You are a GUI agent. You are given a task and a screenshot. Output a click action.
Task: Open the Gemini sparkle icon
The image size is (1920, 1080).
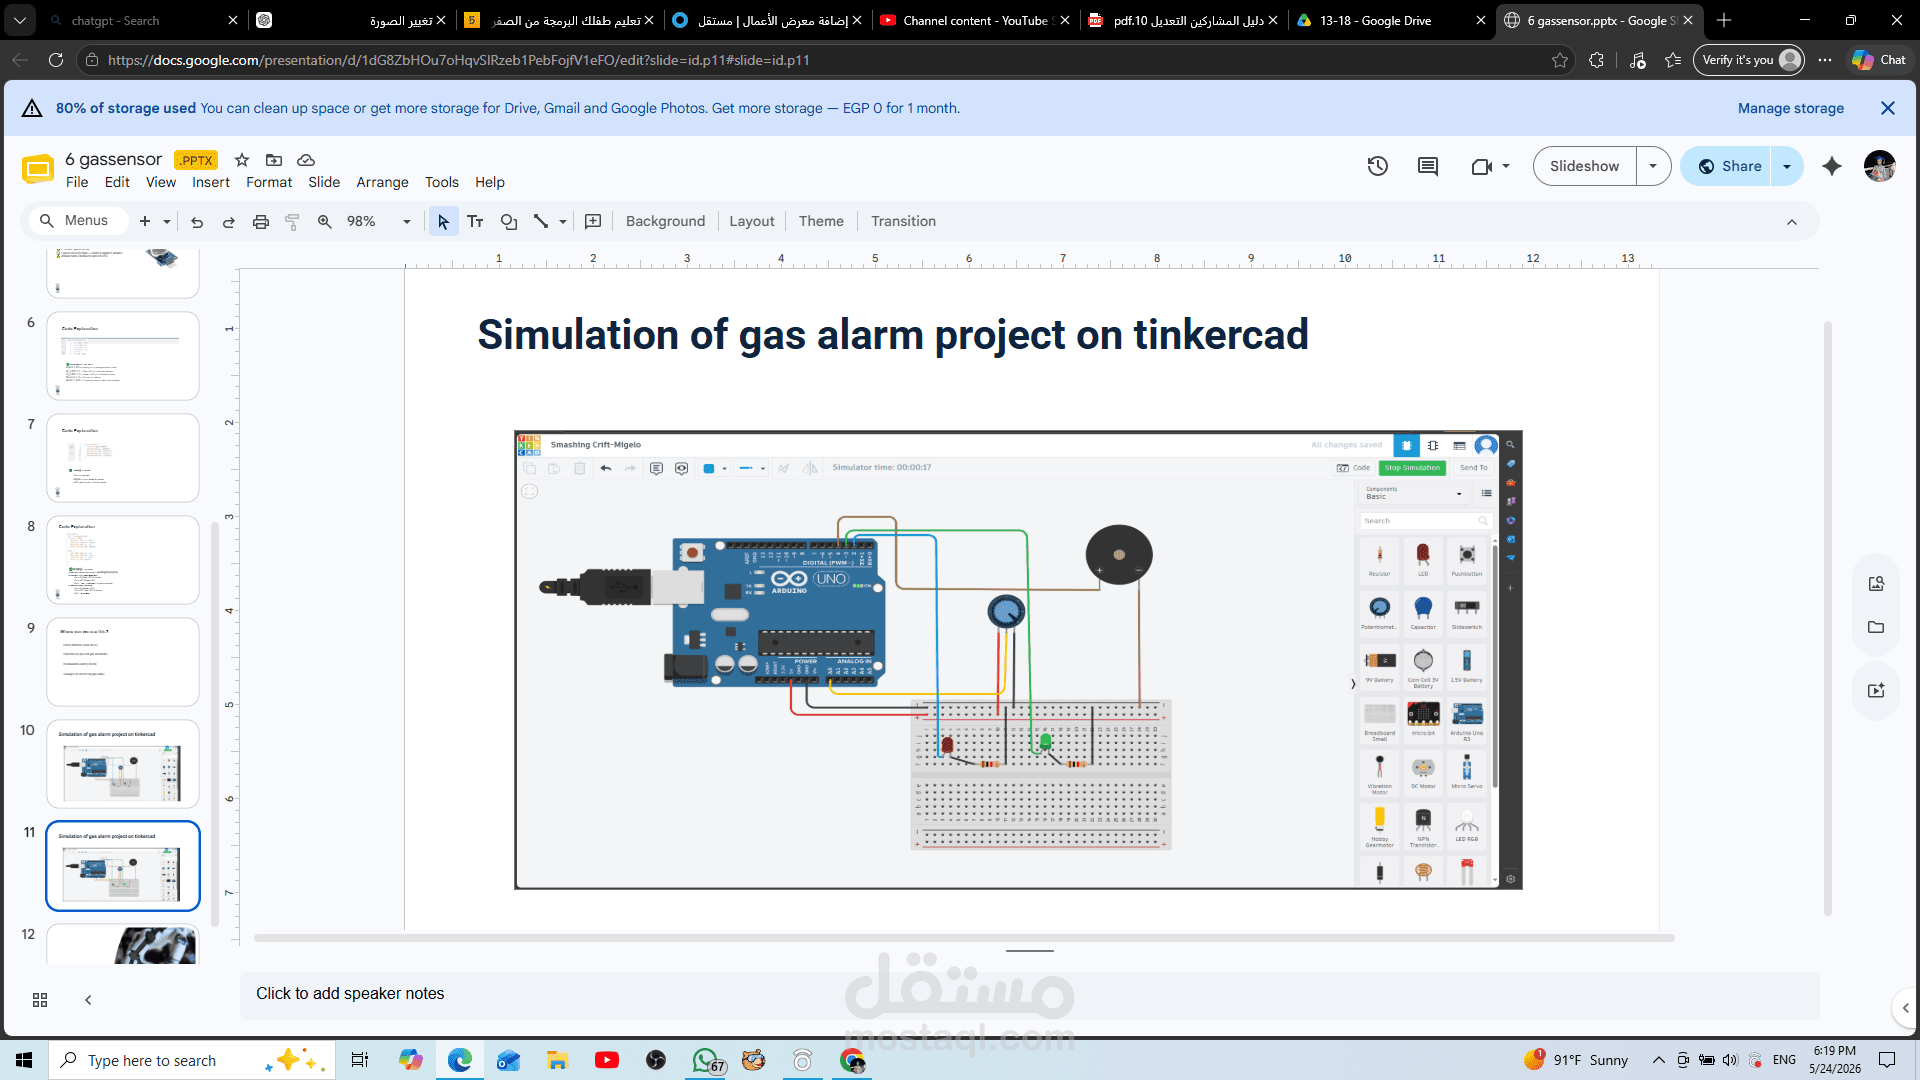point(1832,166)
